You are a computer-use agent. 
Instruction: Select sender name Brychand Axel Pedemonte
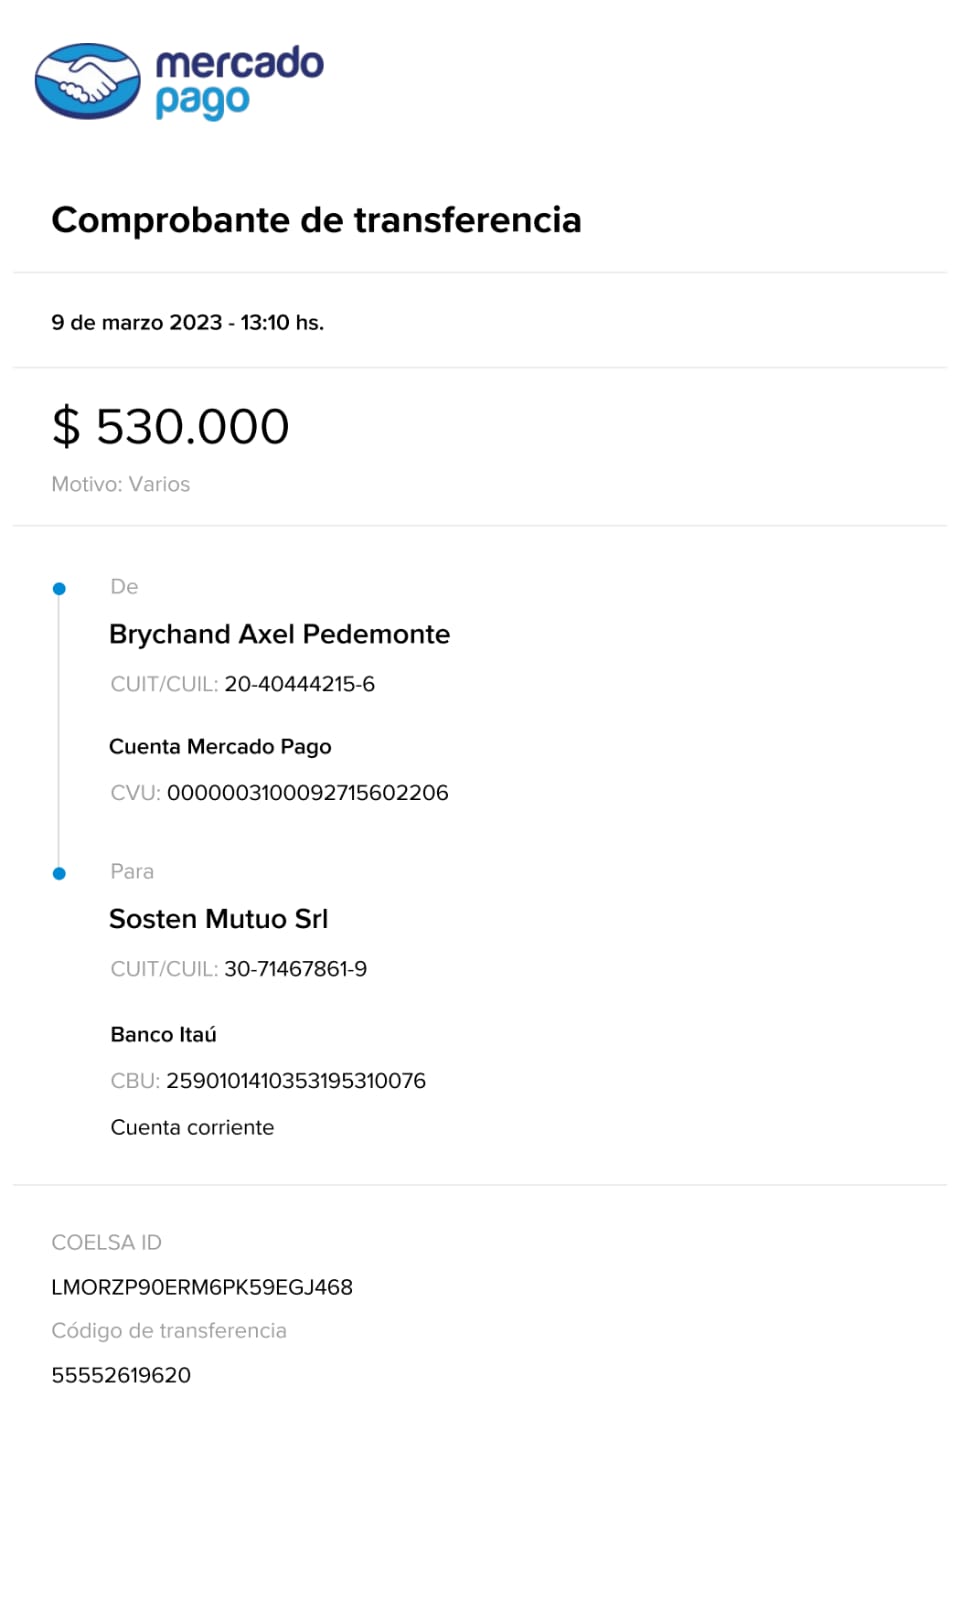(279, 635)
